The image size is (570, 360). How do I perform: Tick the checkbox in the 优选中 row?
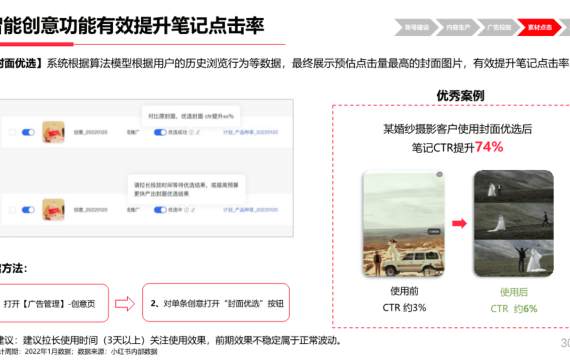click(12, 210)
